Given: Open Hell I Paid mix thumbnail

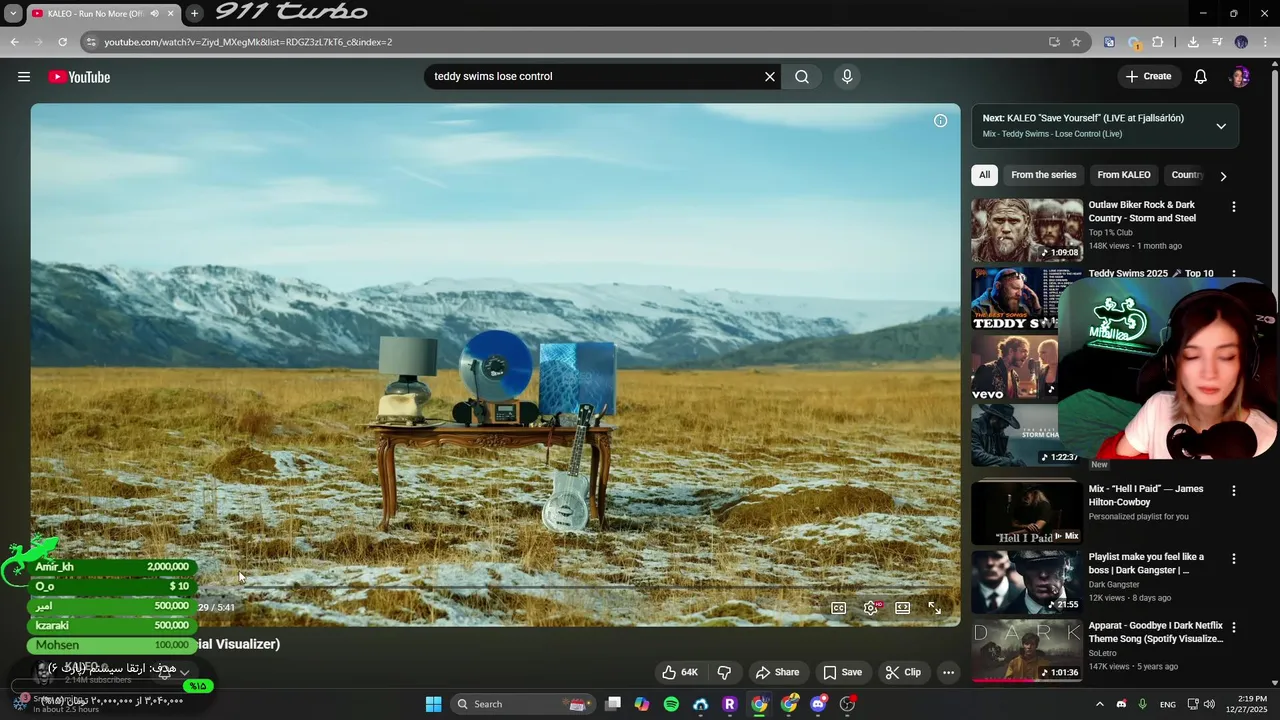Looking at the screenshot, I should point(1027,513).
